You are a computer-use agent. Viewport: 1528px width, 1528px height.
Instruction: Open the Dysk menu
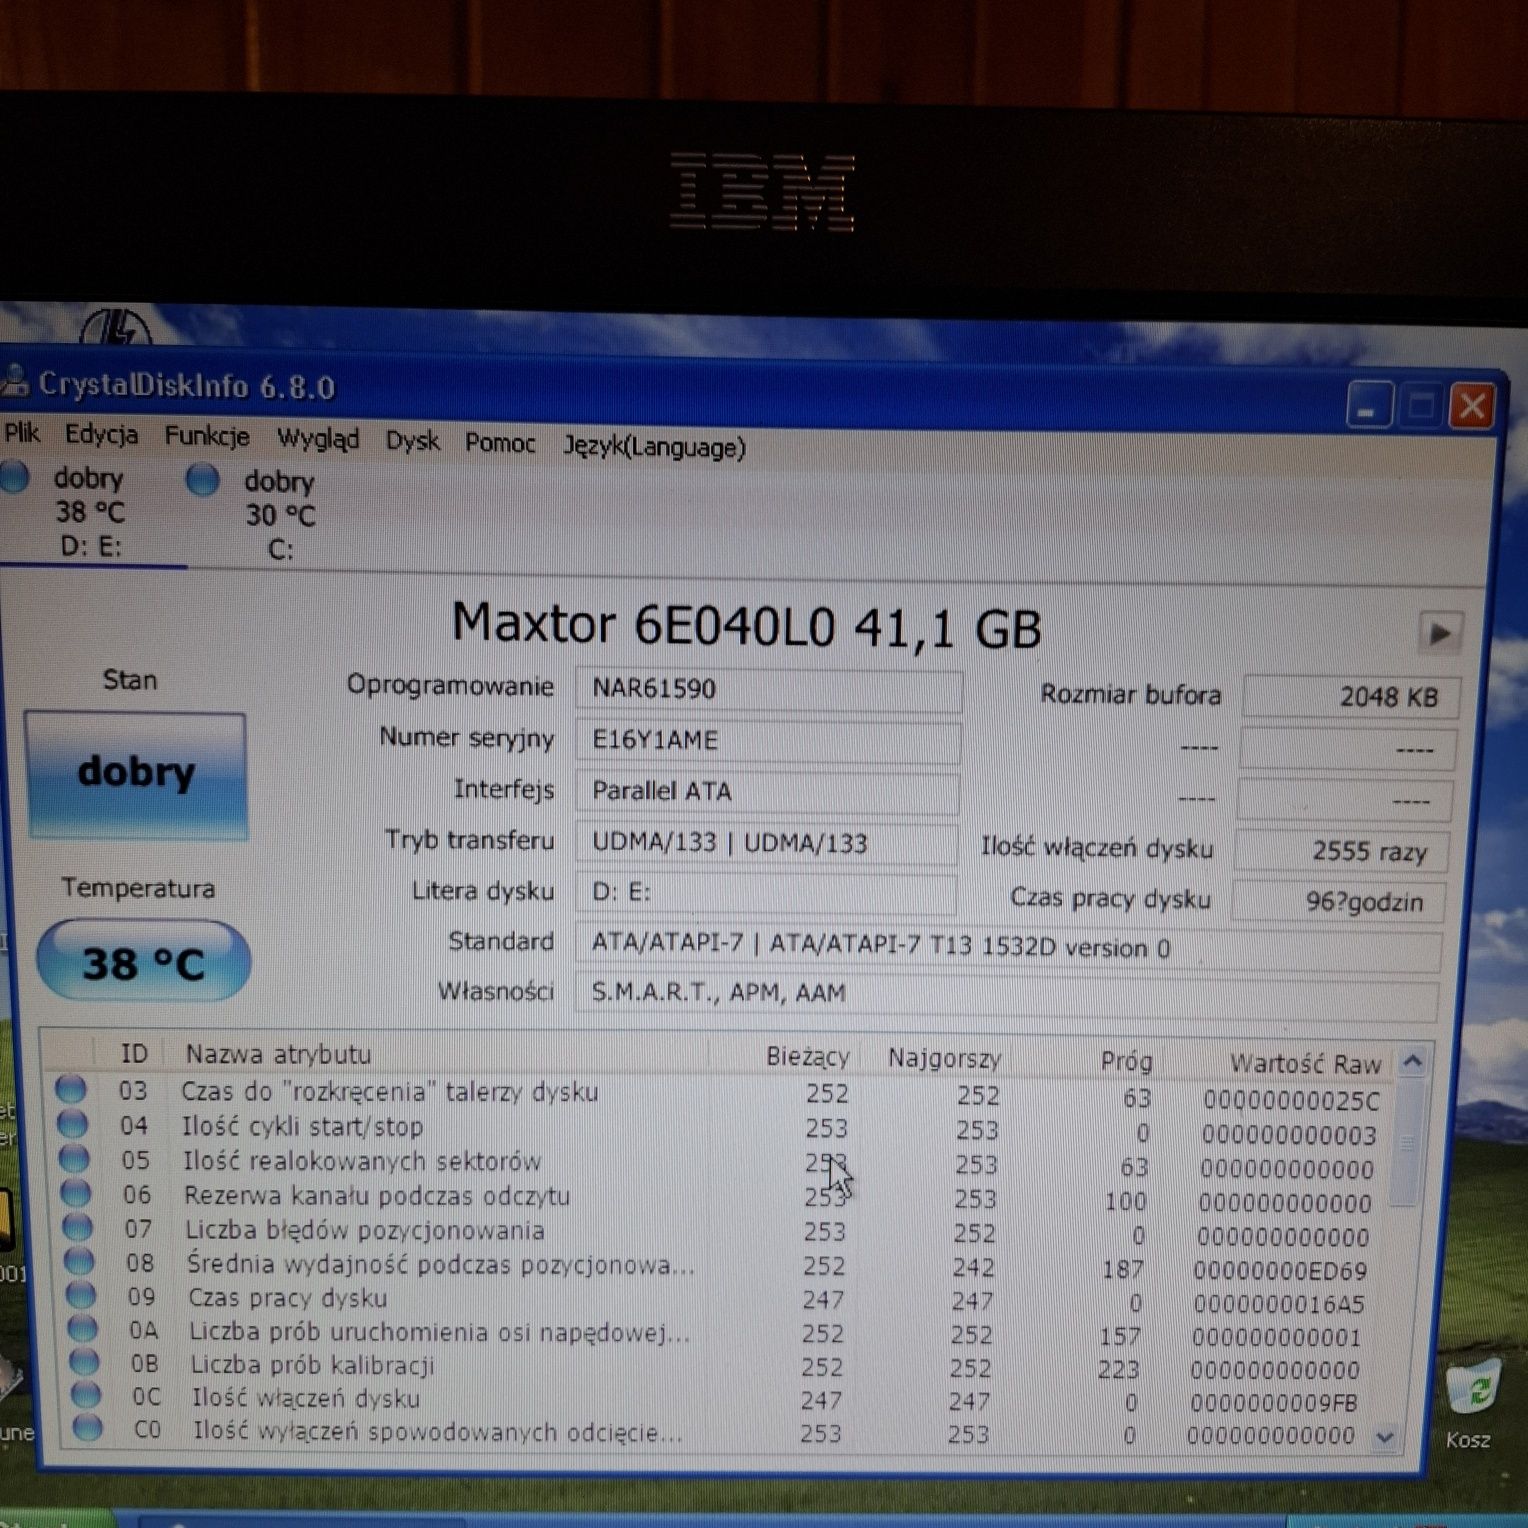[412, 441]
